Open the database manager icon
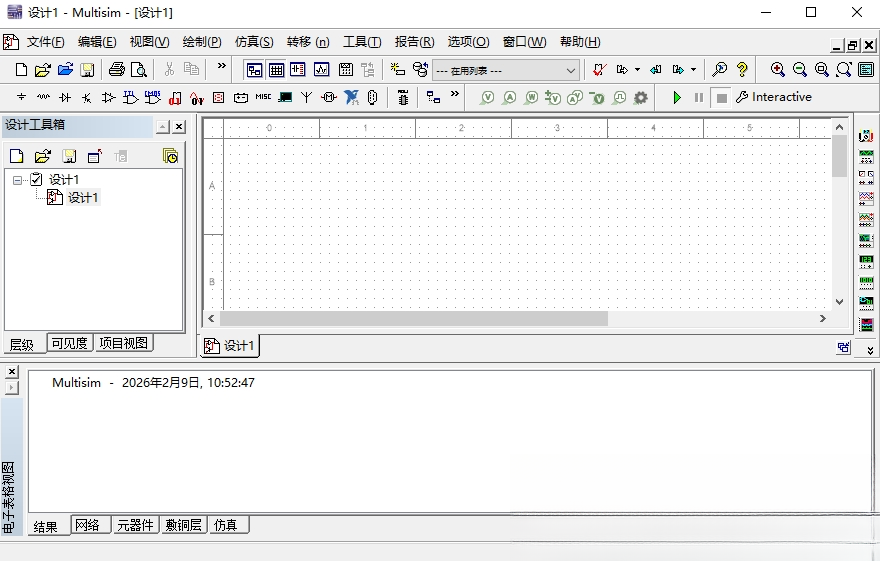The image size is (880, 561). point(420,70)
